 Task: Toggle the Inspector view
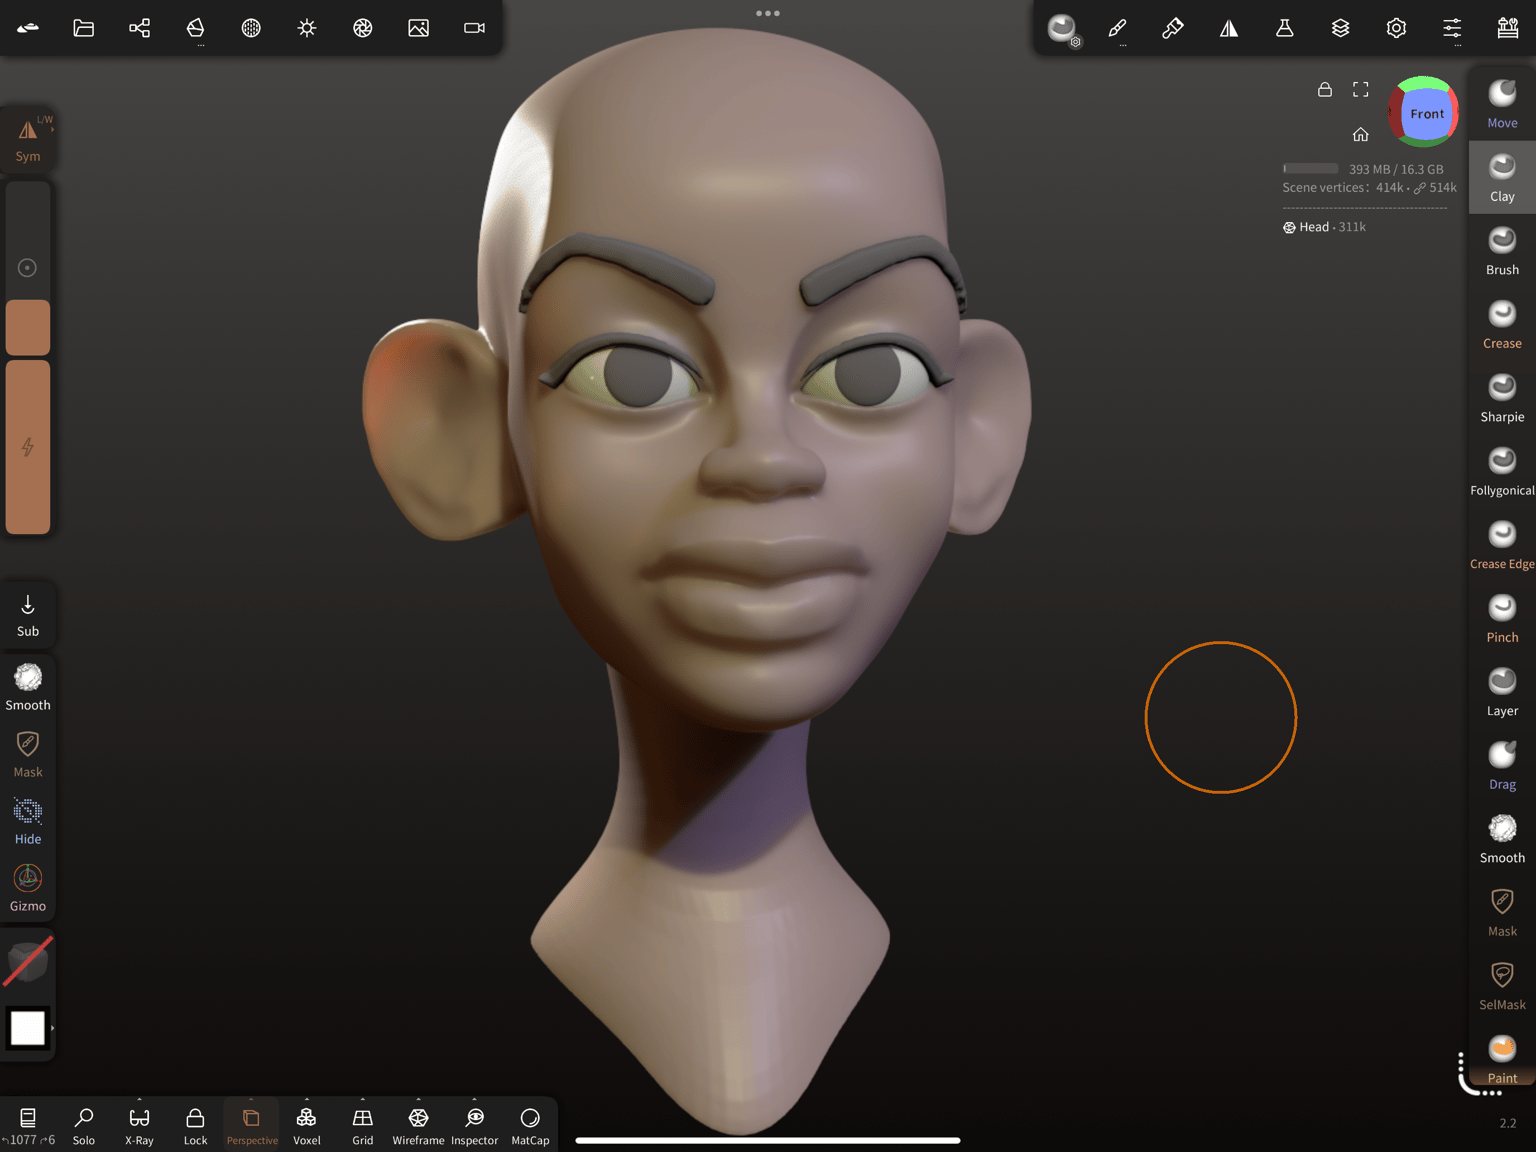[475, 1125]
